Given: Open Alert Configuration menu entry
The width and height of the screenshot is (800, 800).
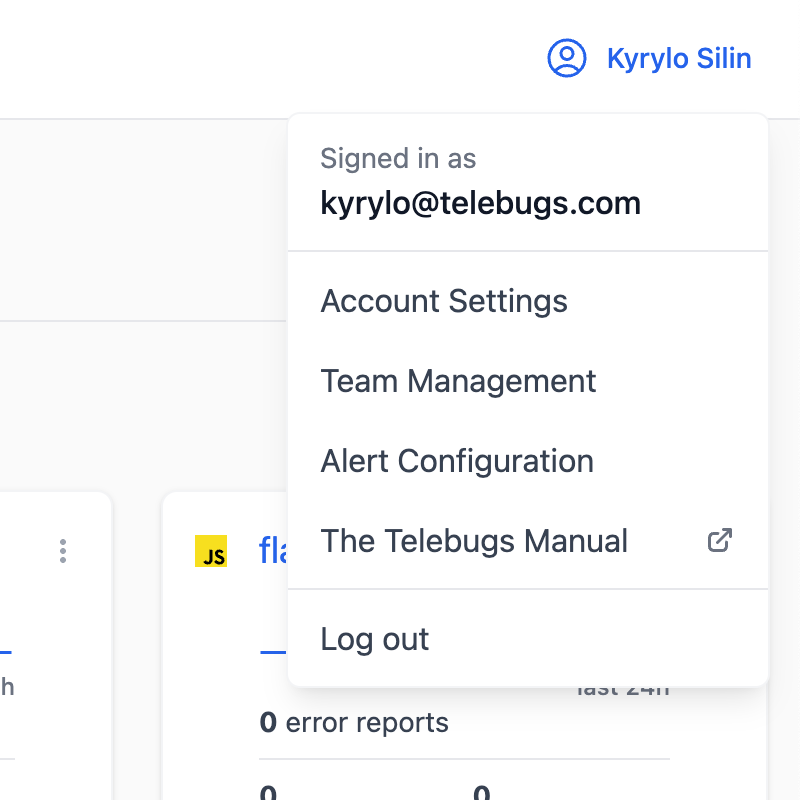Looking at the screenshot, I should [528, 461].
